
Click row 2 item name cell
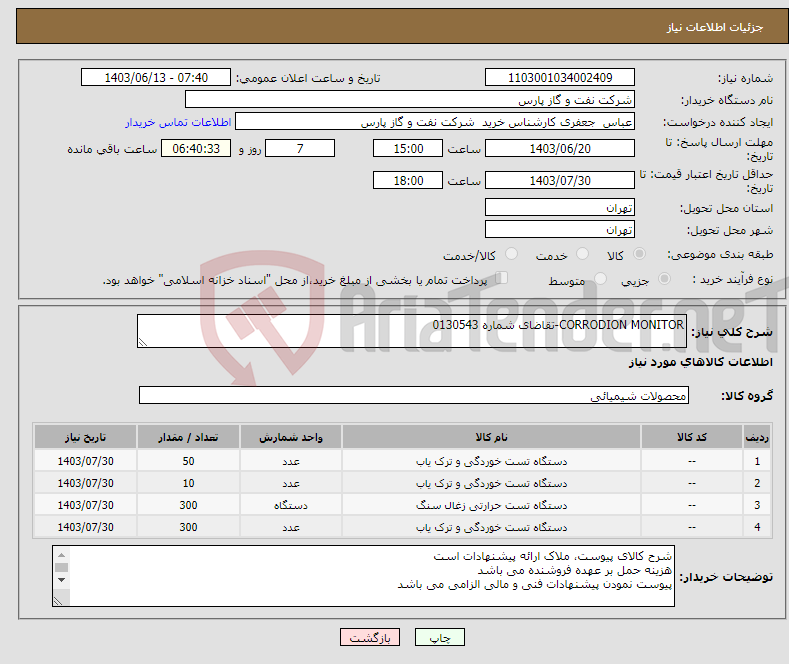coord(491,483)
